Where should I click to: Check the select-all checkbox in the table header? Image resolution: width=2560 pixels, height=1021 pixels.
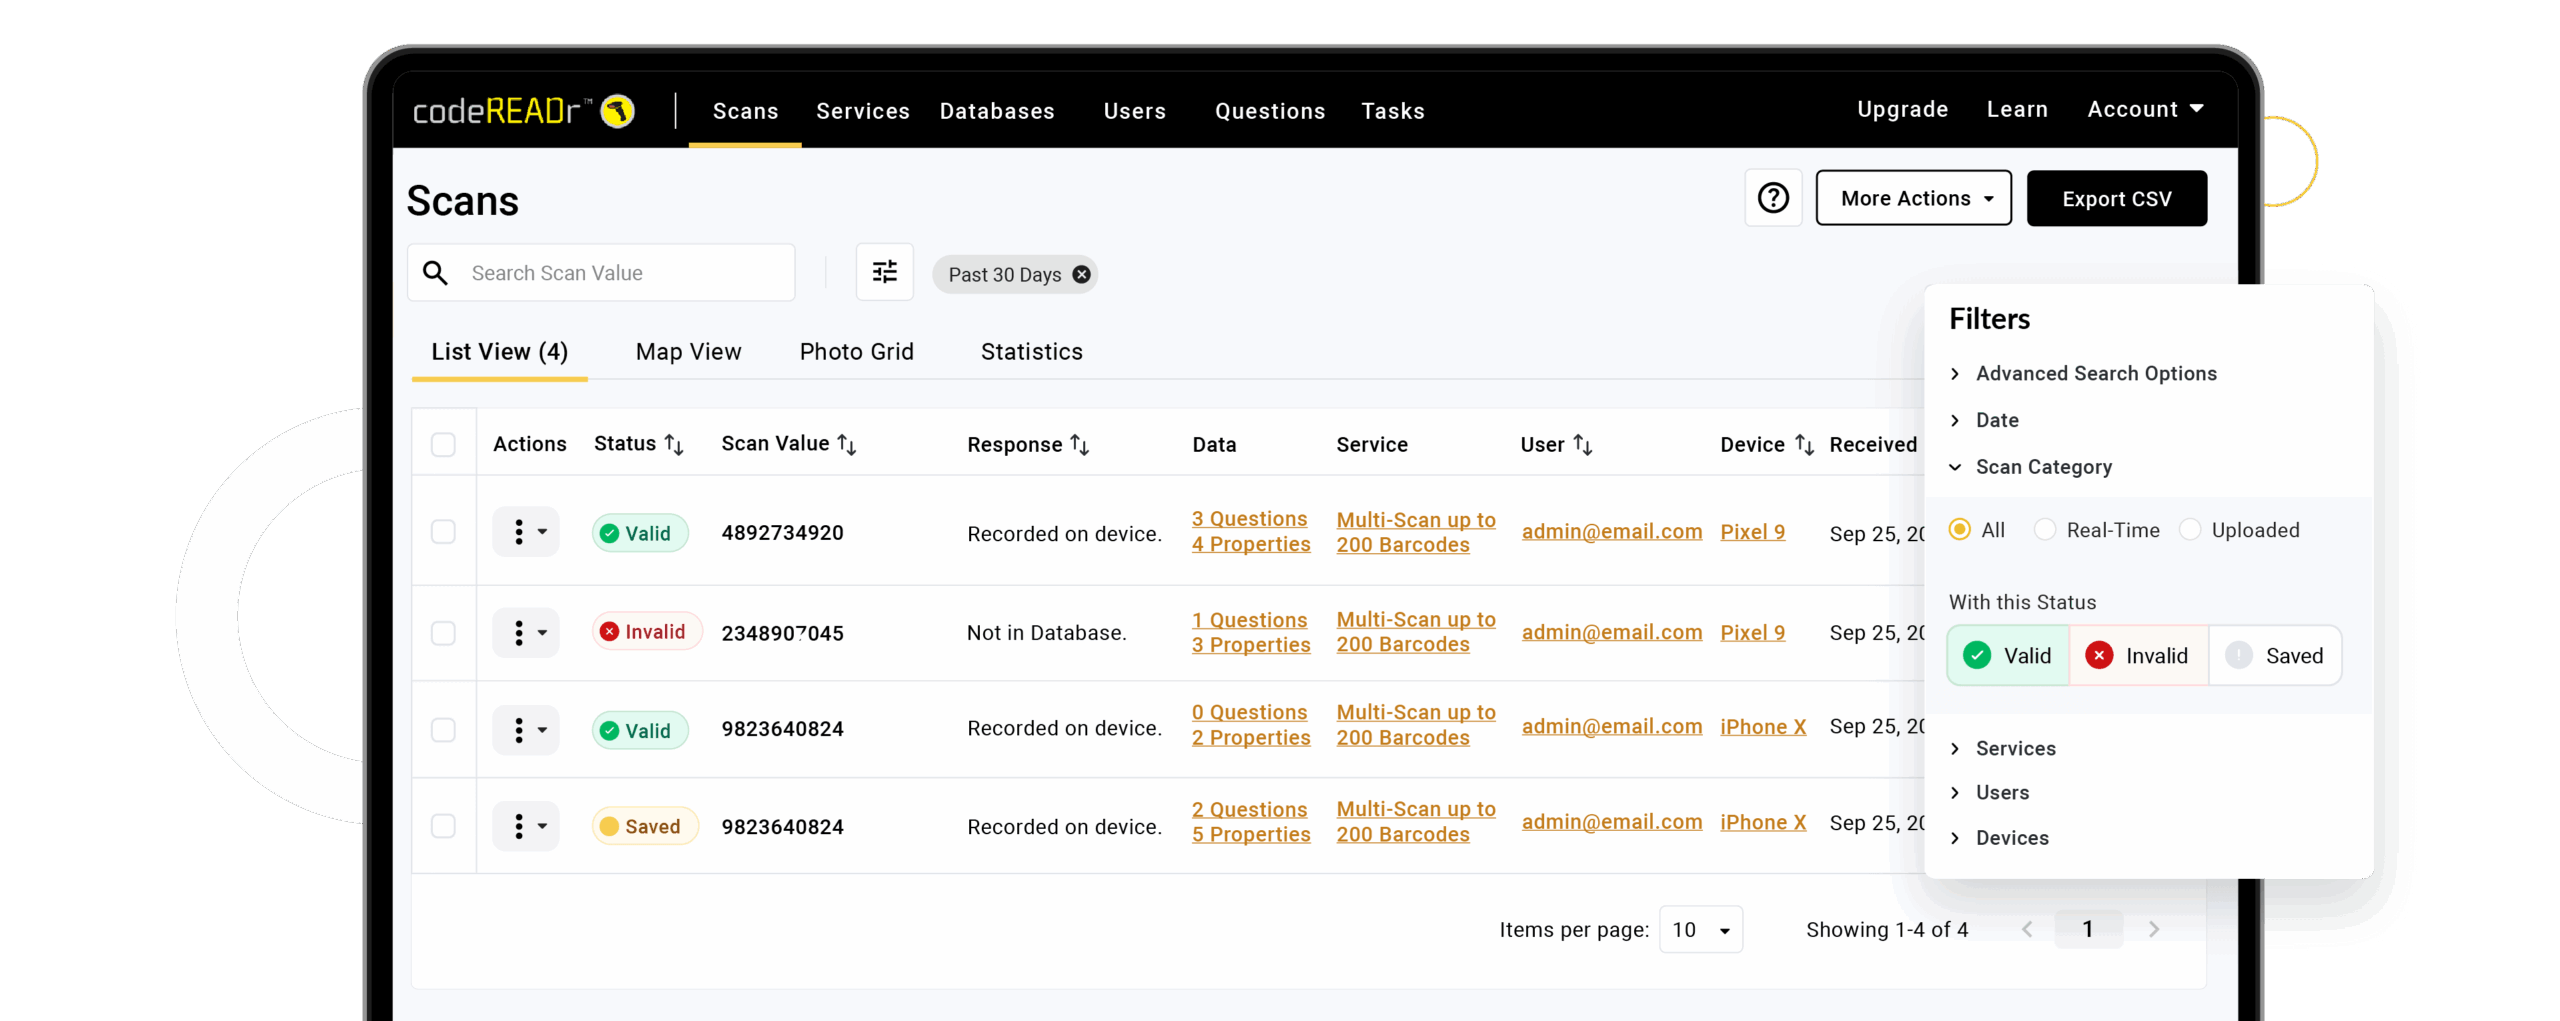point(443,445)
